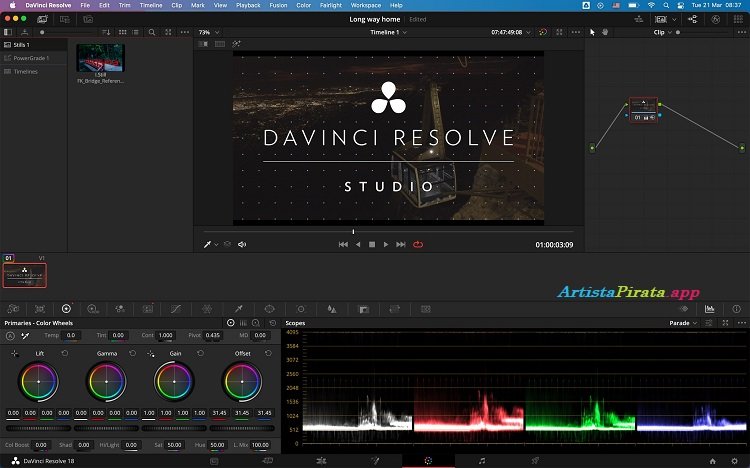Image resolution: width=750 pixels, height=468 pixels.
Task: Click the Home project manager icon
Action: (x=712, y=460)
